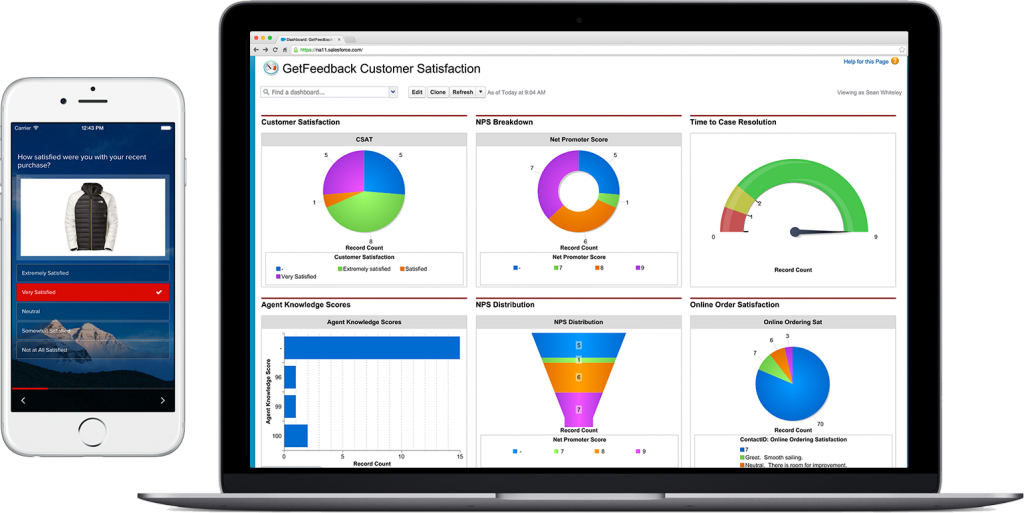
Task: Click the green Extremely satisfied legend swatch
Action: (x=340, y=268)
